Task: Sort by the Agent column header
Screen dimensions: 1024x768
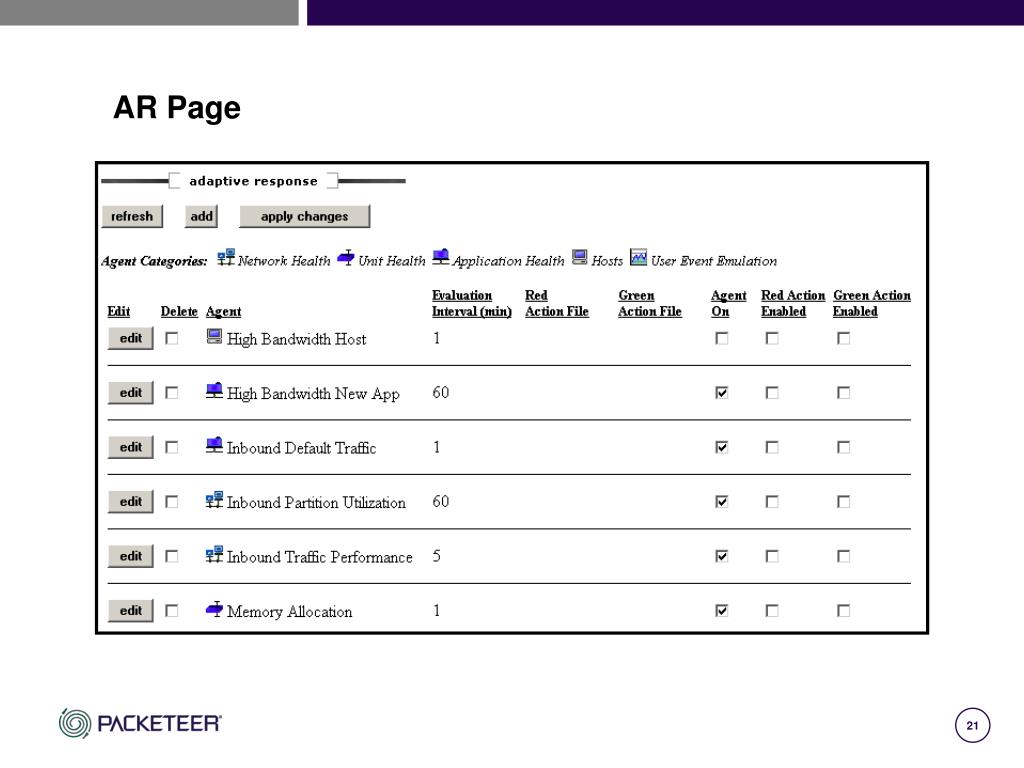Action: [223, 312]
